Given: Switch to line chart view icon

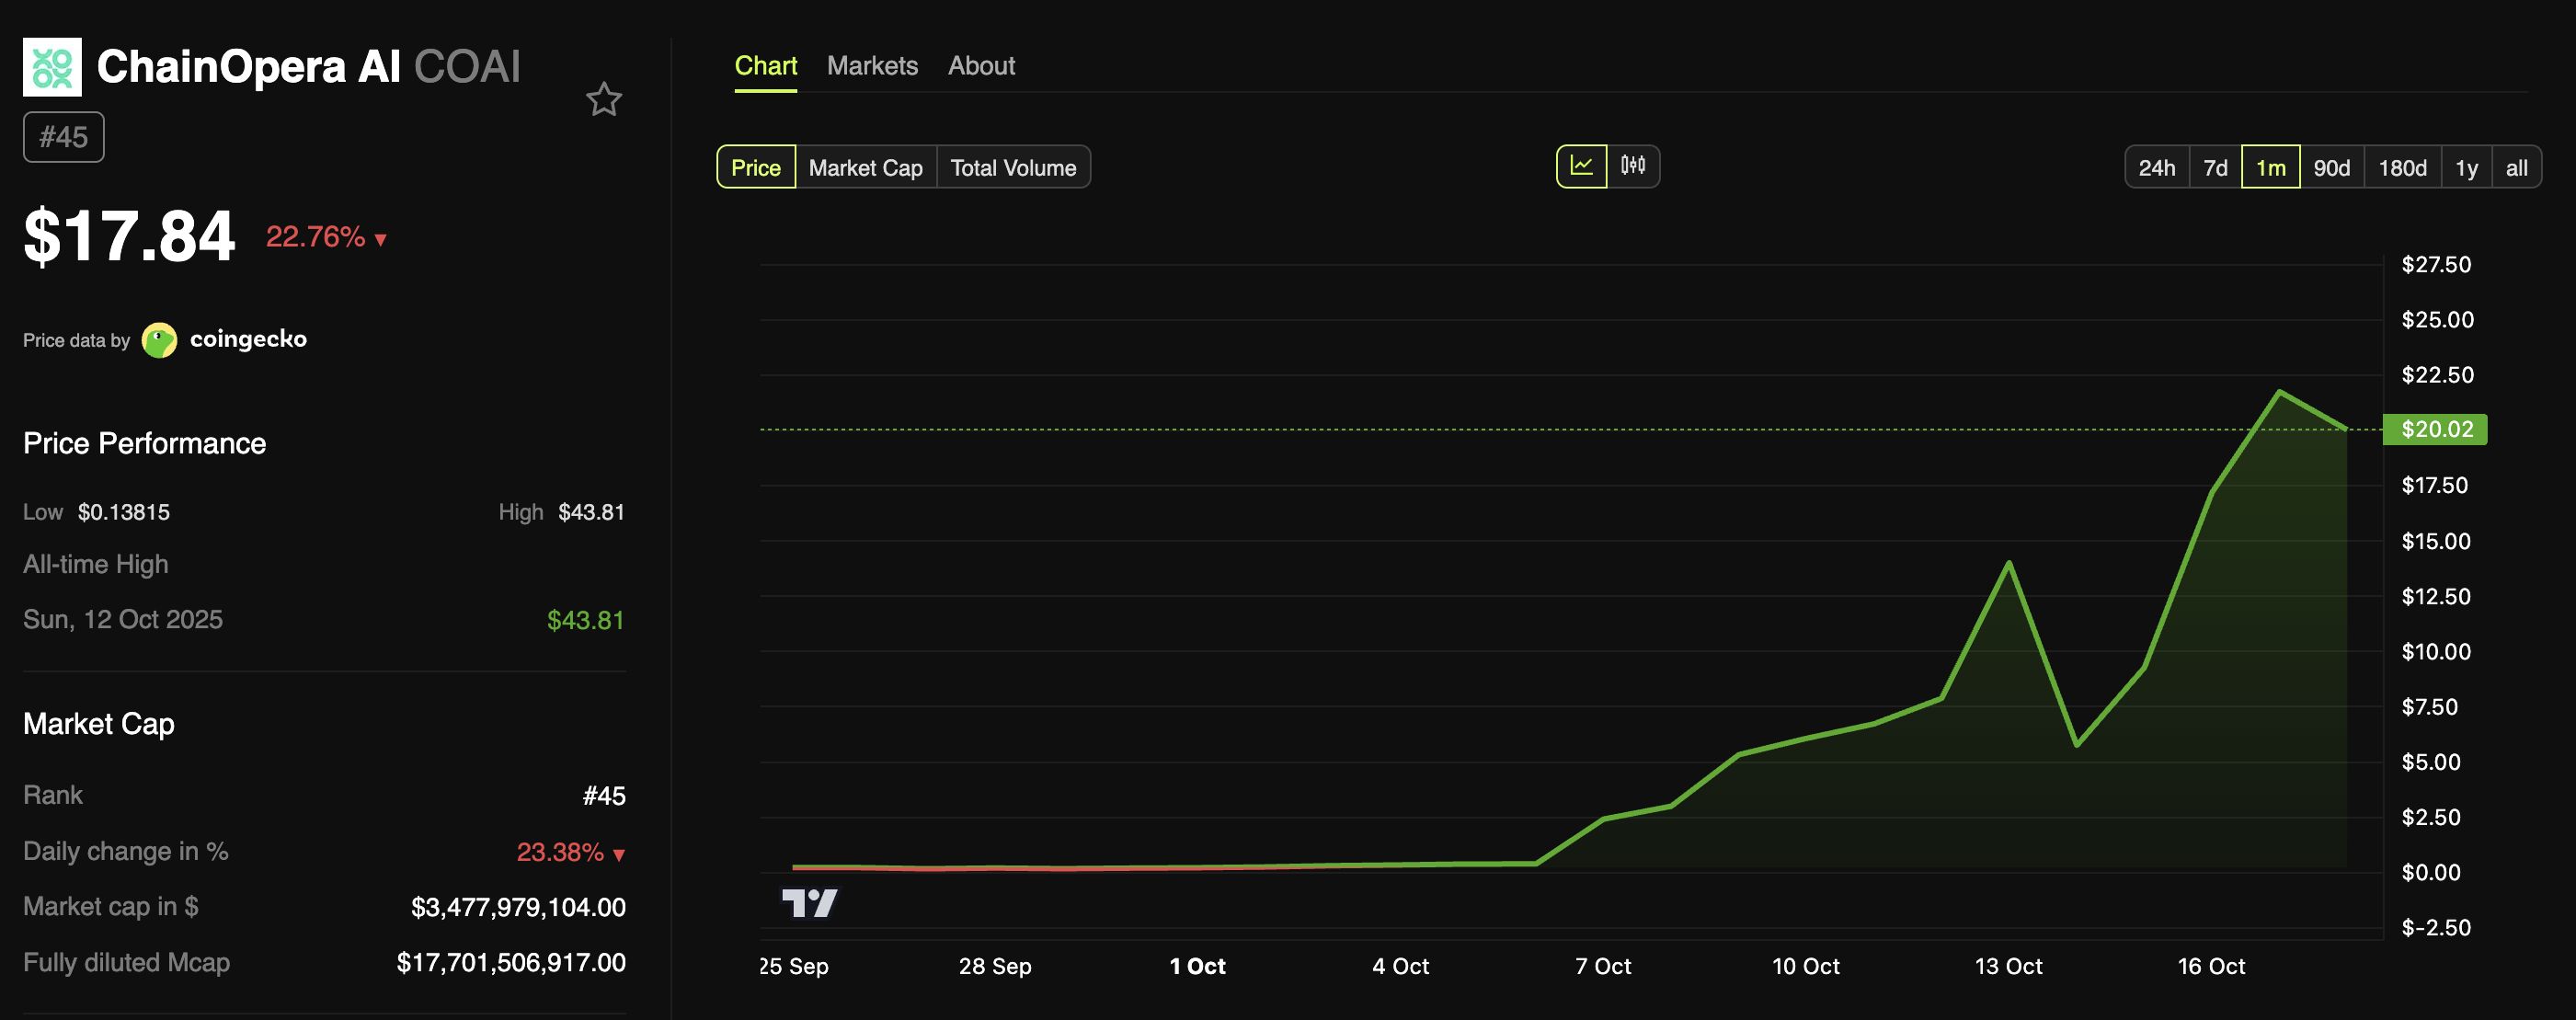Looking at the screenshot, I should (x=1581, y=166).
